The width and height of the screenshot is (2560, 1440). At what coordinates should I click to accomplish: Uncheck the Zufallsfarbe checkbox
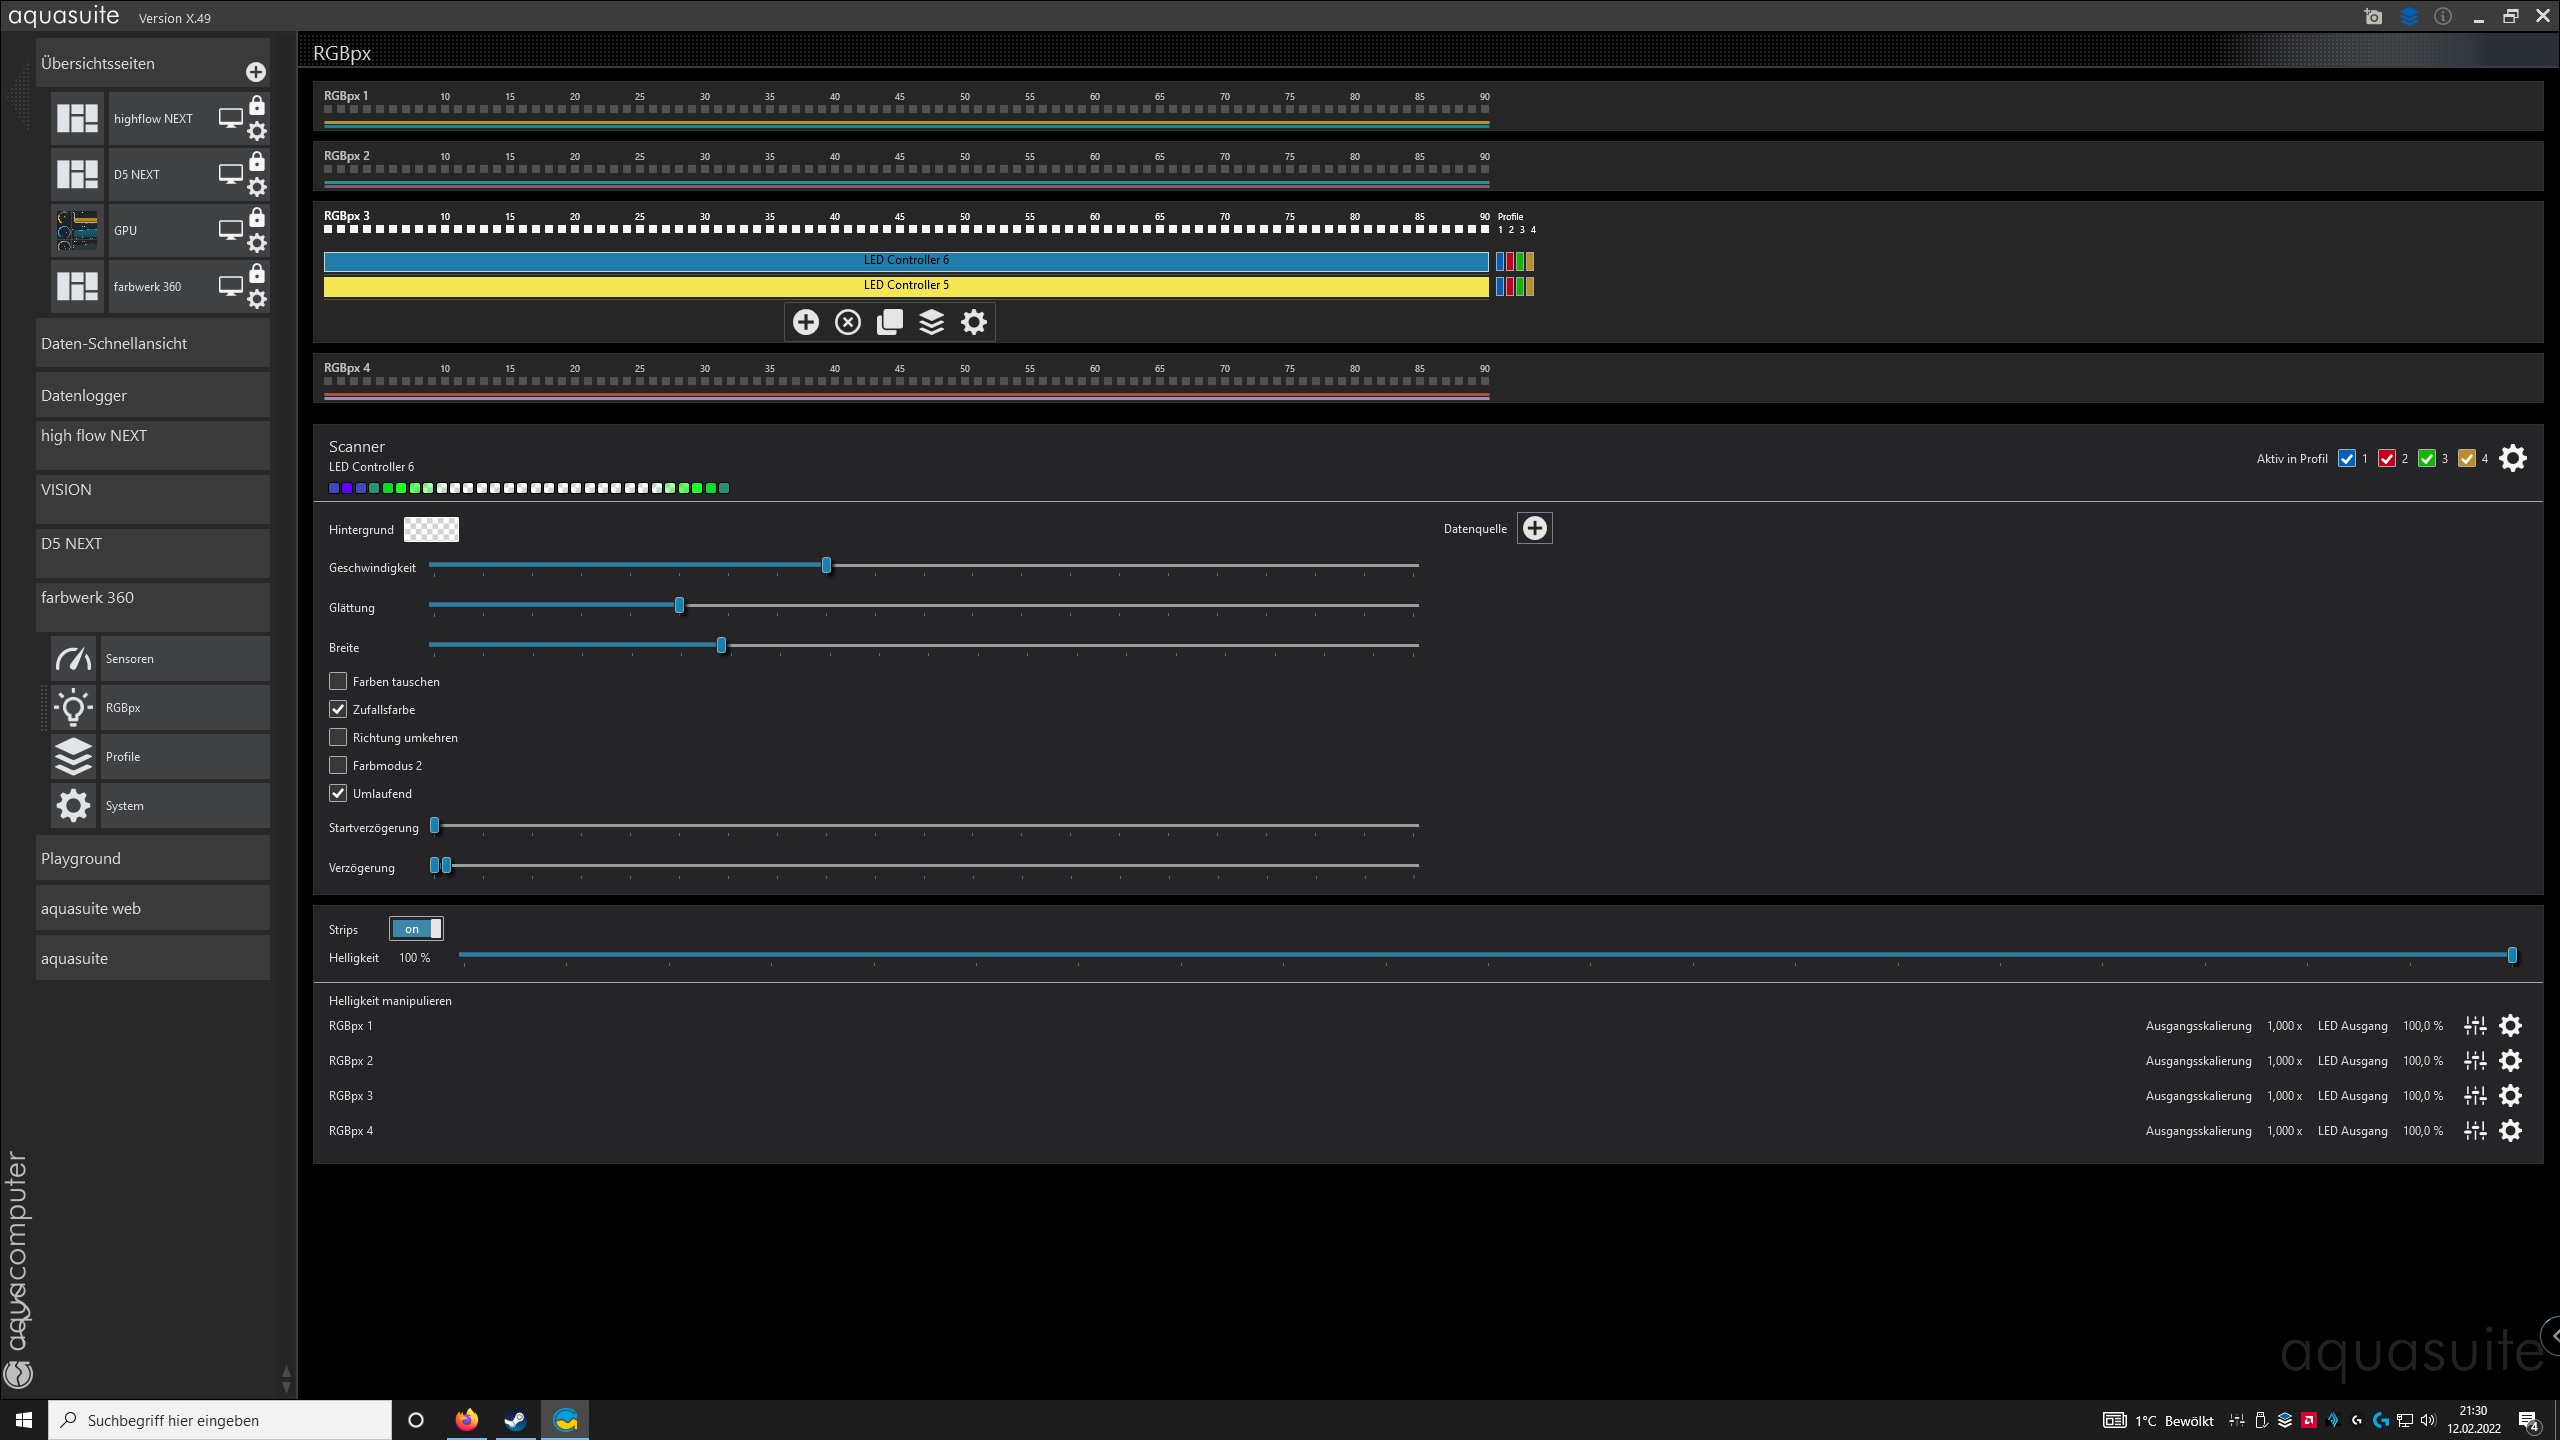338,709
